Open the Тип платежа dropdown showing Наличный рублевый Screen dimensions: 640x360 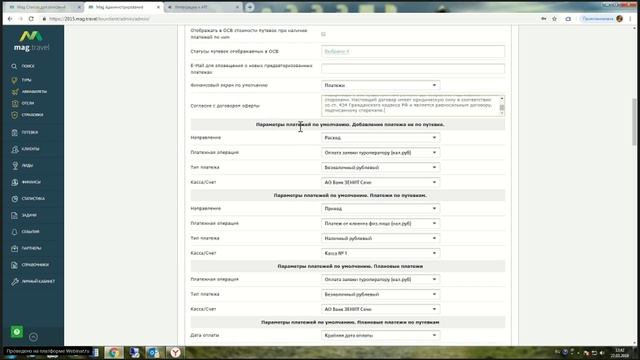click(380, 238)
